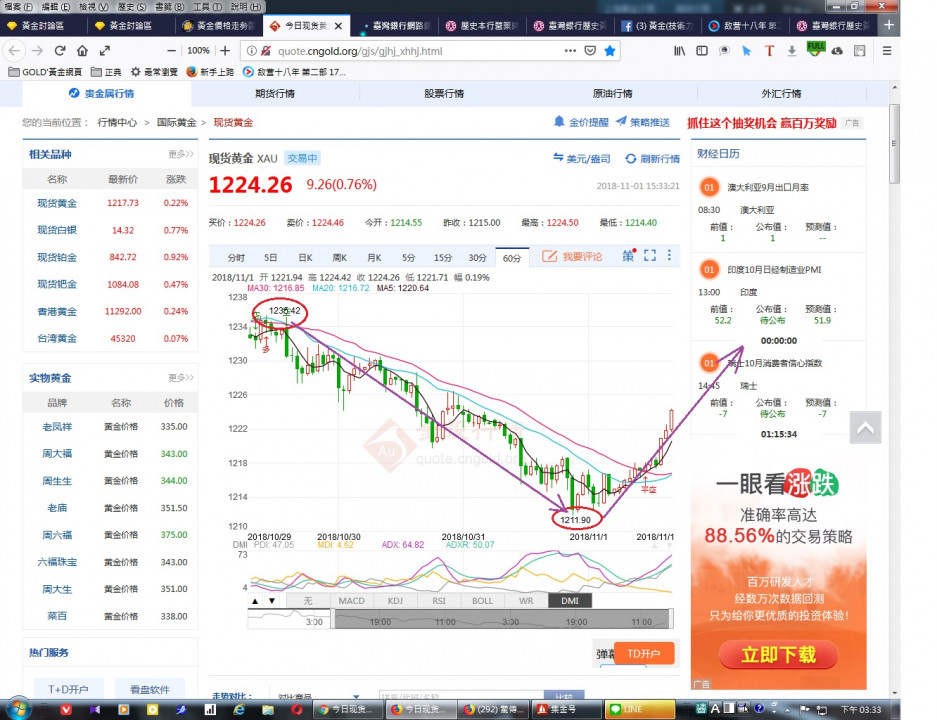Click the browser back arrow
Screen dimensions: 937x720
coord(14,51)
